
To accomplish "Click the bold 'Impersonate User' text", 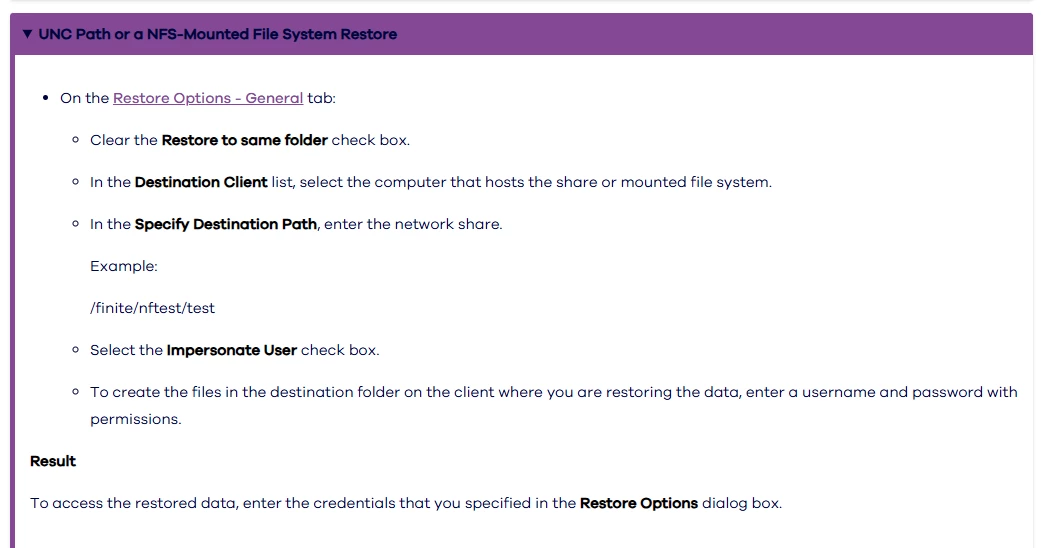I will [x=231, y=350].
